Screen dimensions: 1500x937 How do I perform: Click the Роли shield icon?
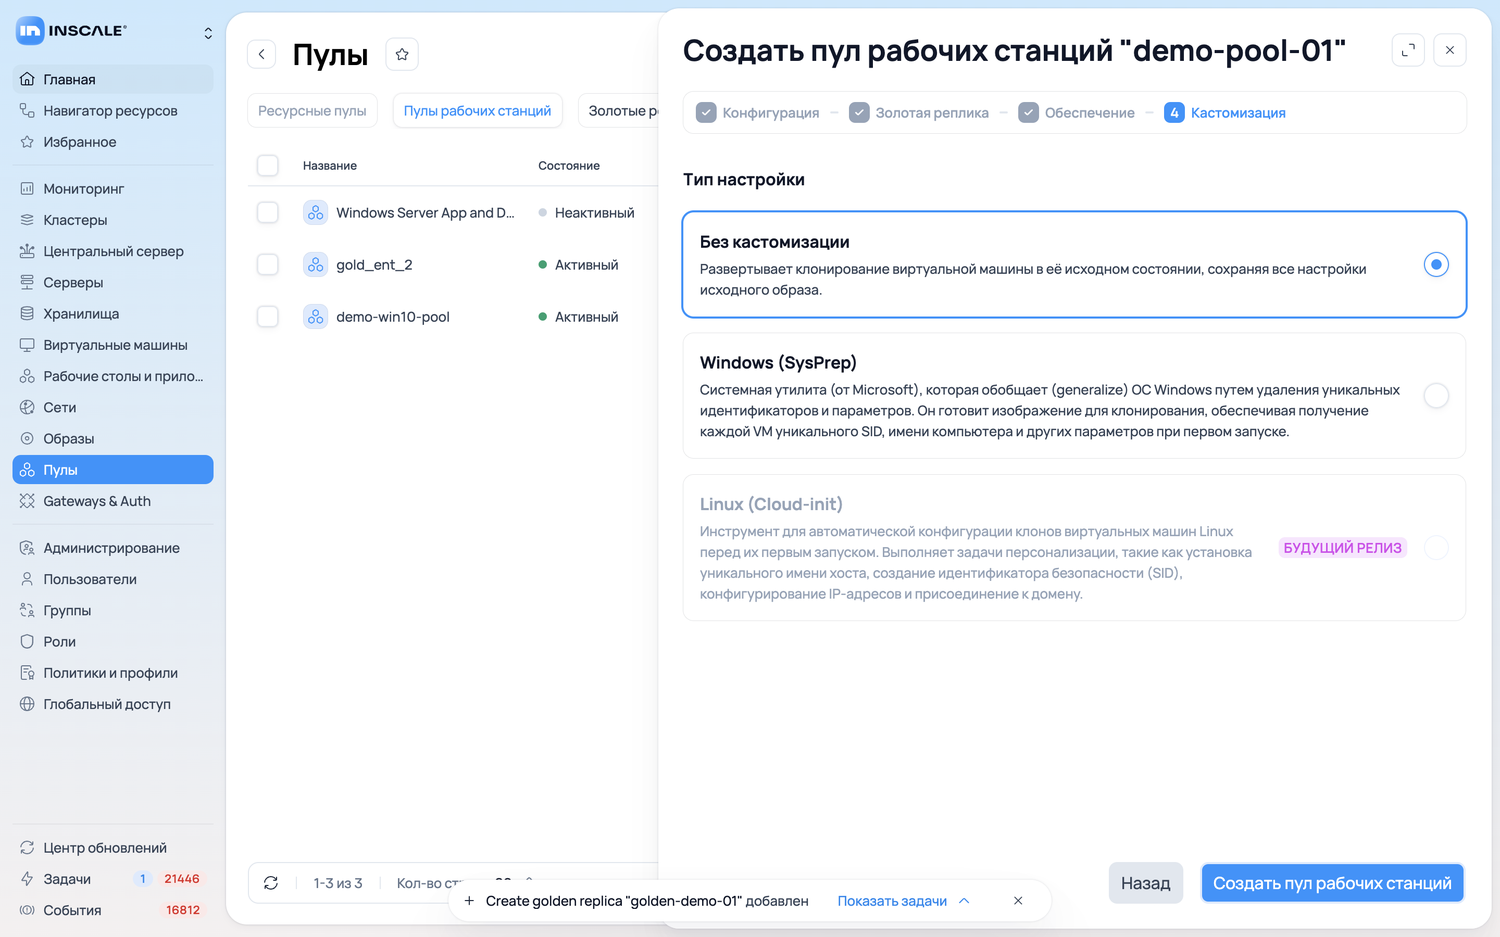(27, 641)
